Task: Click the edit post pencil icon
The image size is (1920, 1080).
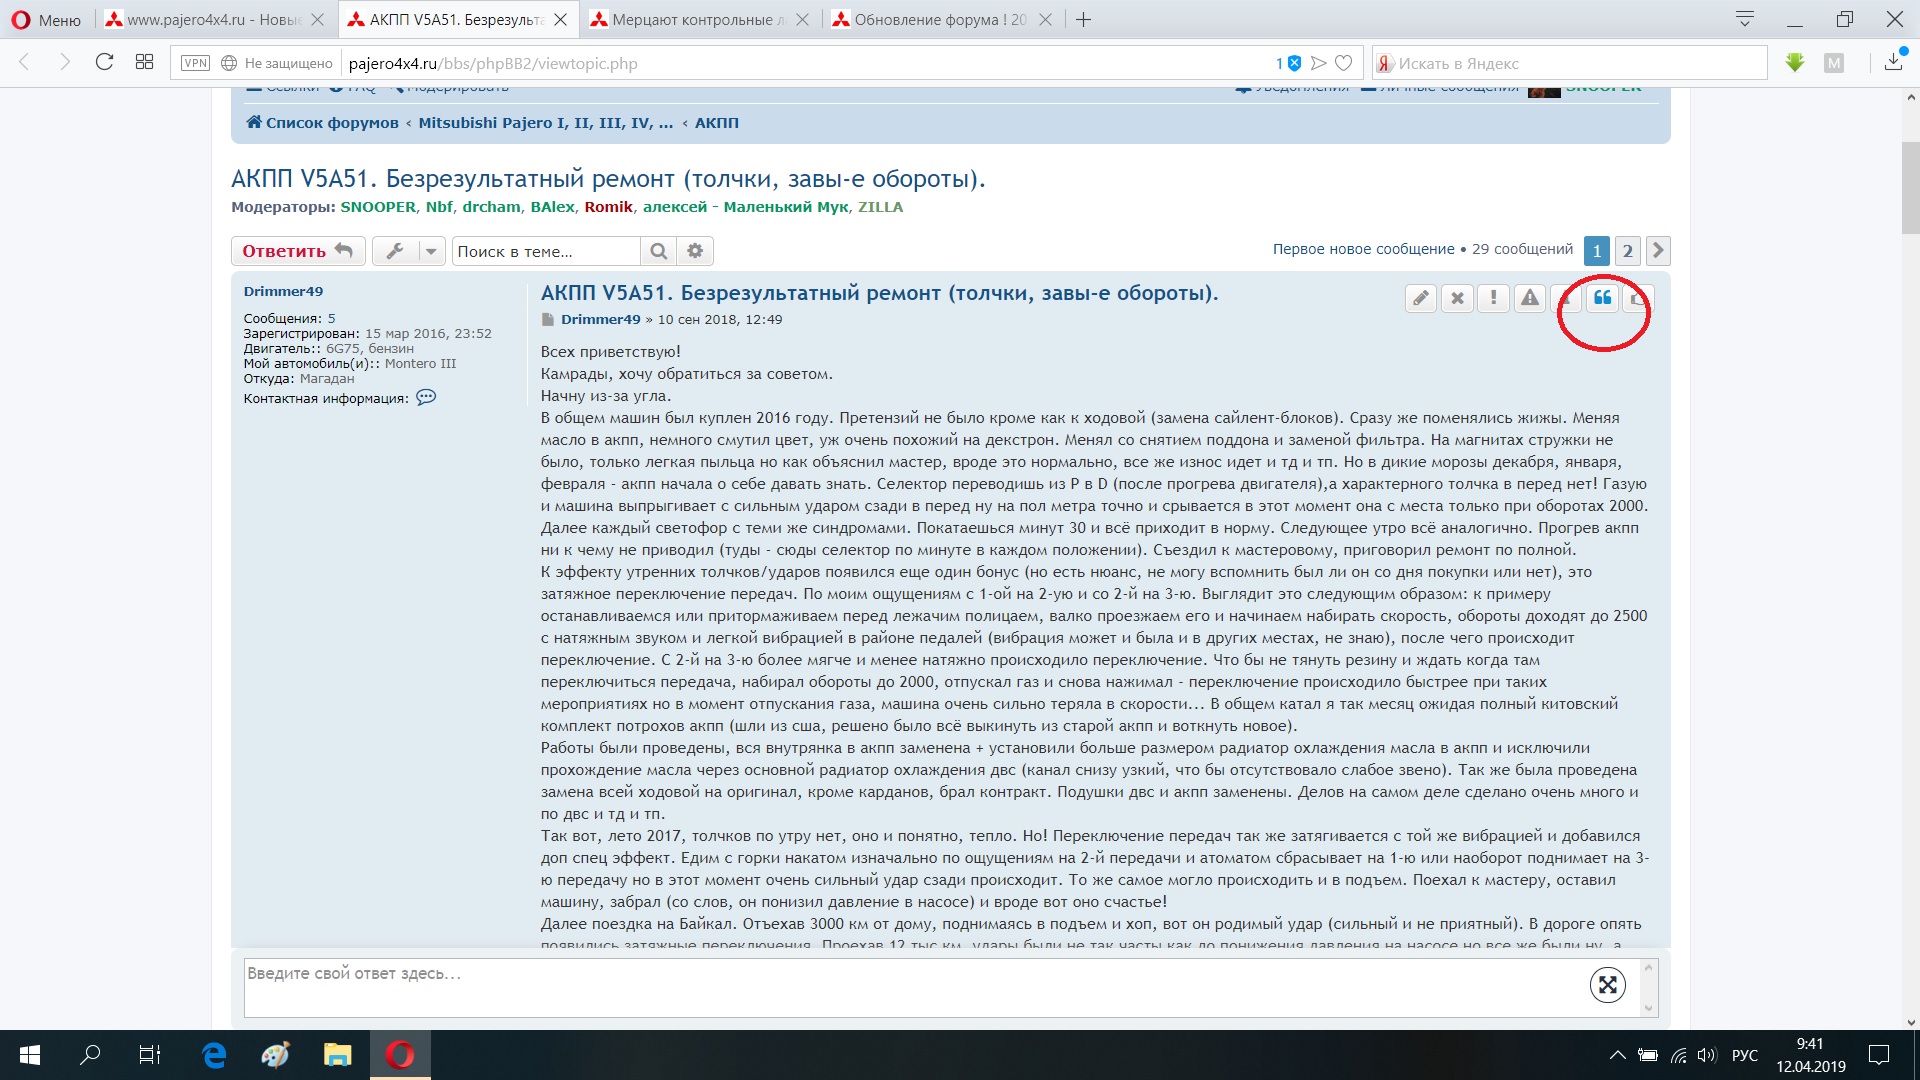Action: point(1420,298)
